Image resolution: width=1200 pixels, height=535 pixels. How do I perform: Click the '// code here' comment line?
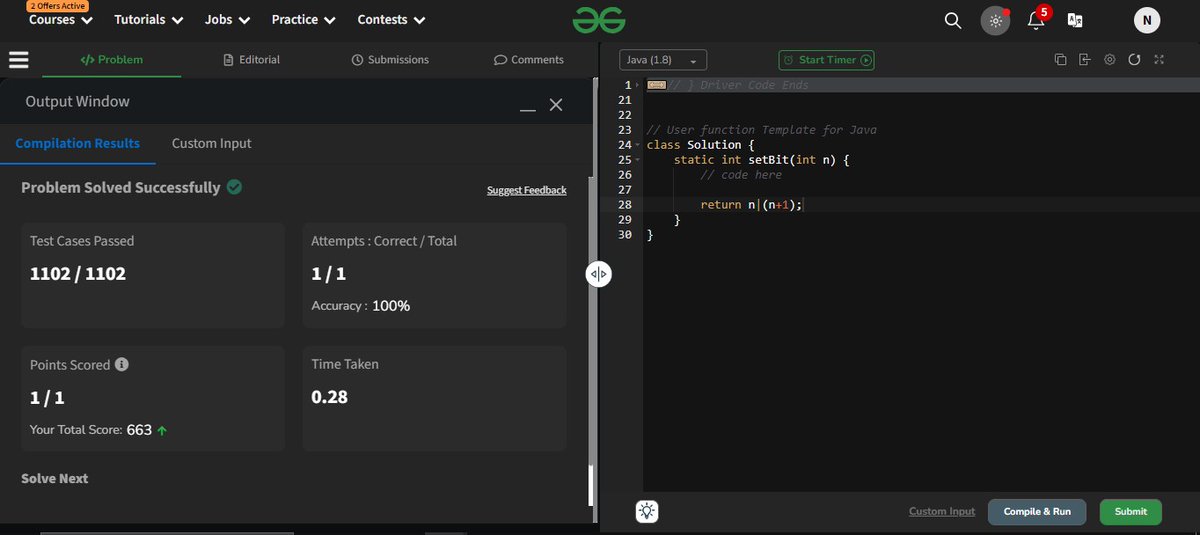click(741, 175)
